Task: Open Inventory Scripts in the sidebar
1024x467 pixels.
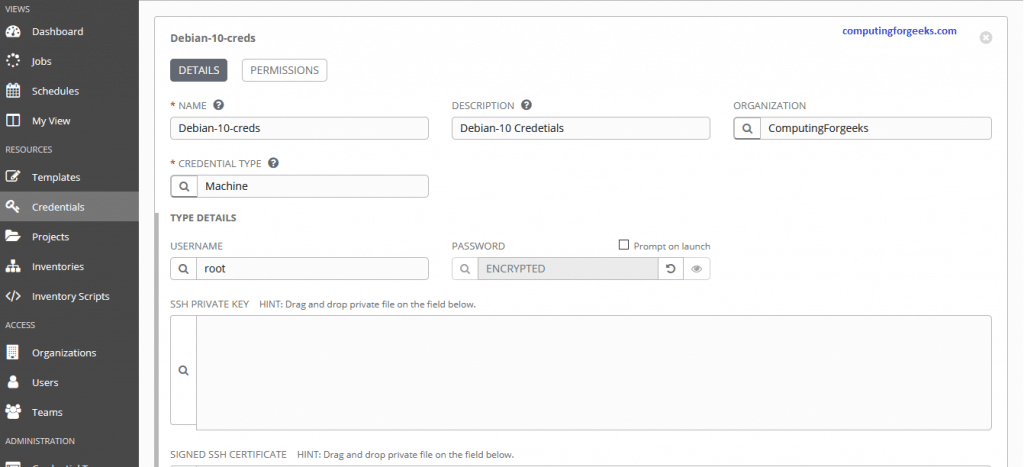Action: 69,297
